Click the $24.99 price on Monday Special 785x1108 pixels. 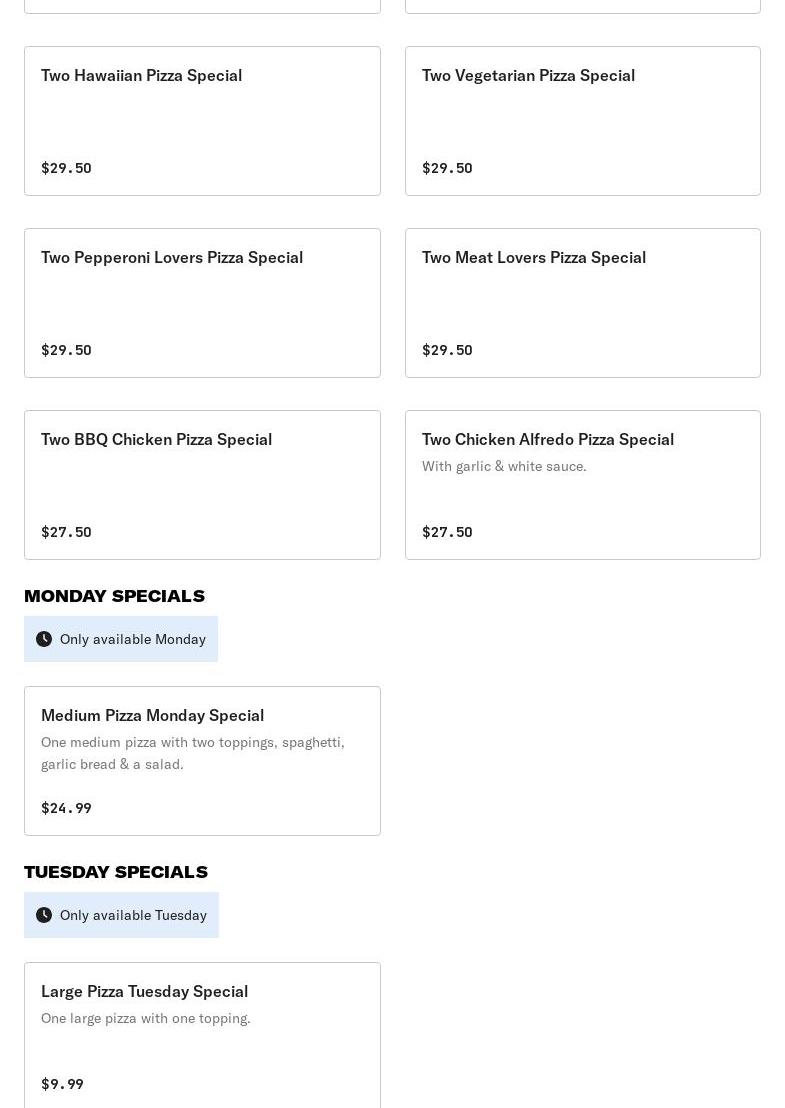coord(66,808)
